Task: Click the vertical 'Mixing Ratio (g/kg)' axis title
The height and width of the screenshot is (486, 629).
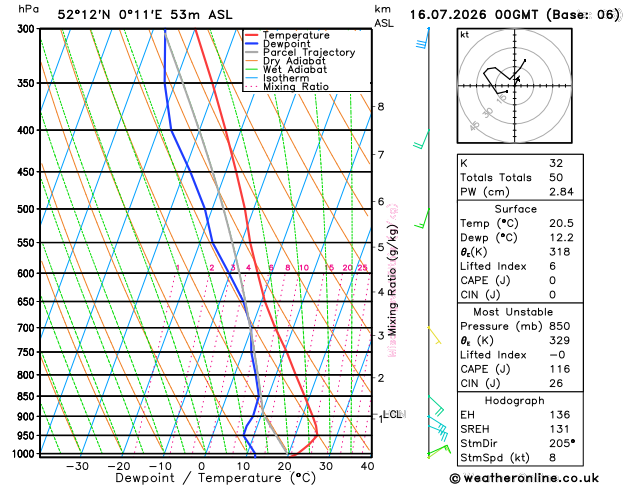Action: point(392,281)
